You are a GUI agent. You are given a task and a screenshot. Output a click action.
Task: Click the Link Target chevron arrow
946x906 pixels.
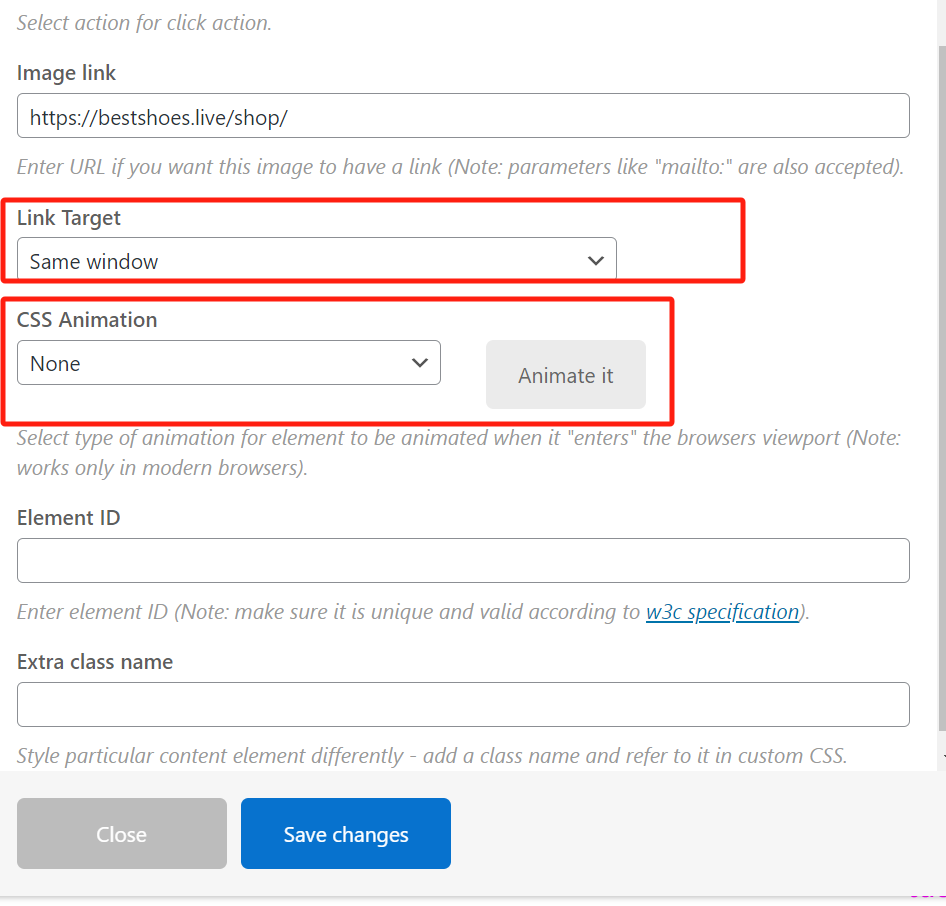(596, 261)
